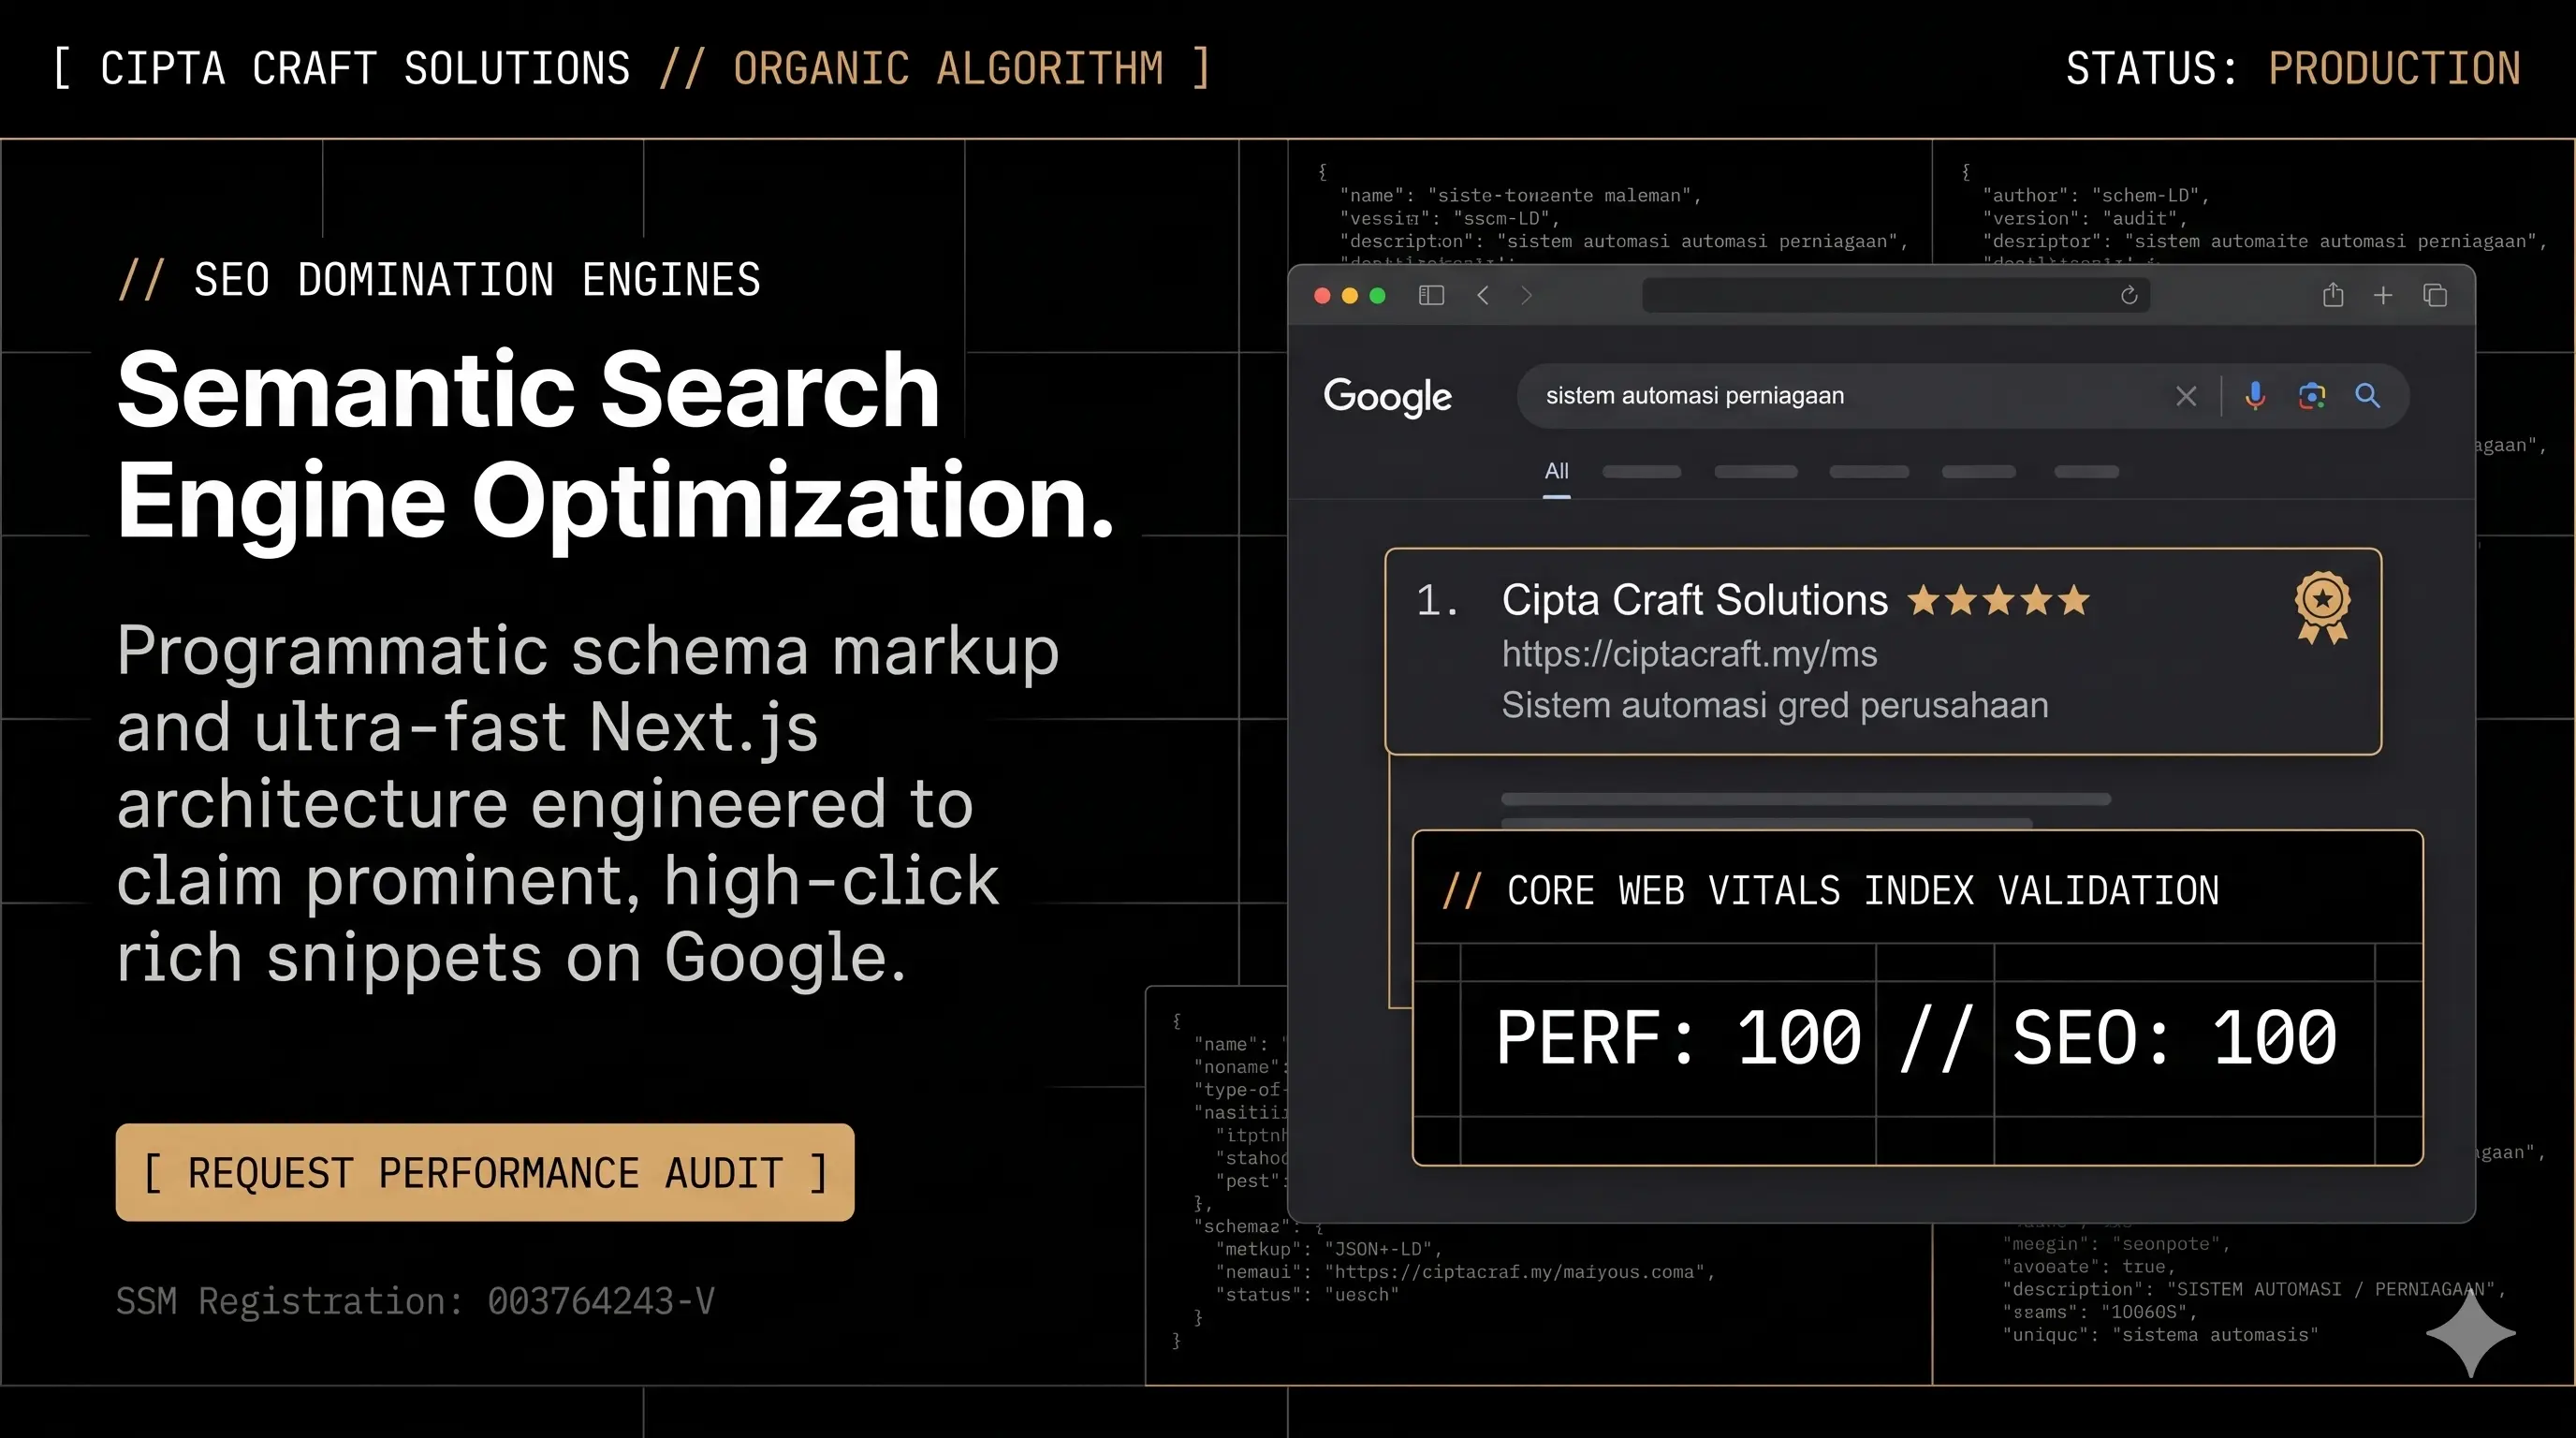Maximize the browser with green button
The image size is (2576, 1438).
pyautogui.click(x=1377, y=295)
